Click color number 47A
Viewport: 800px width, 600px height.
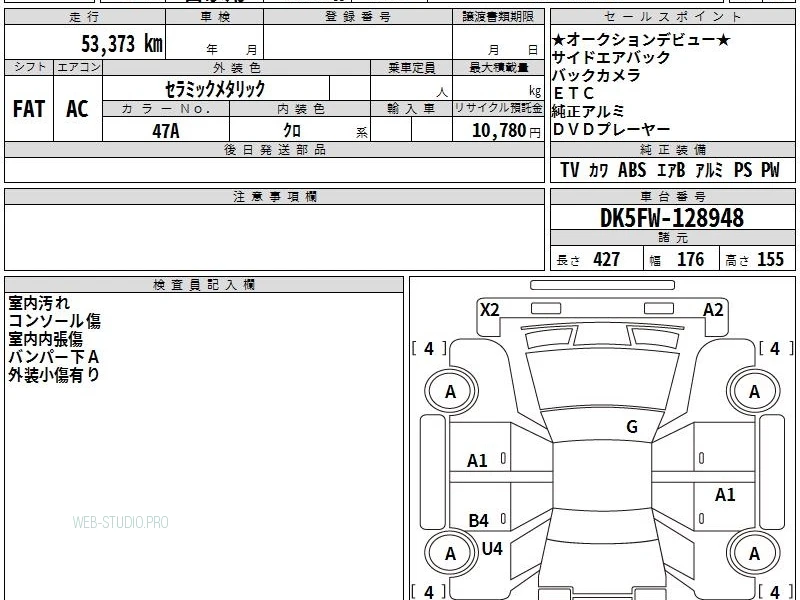[166, 131]
